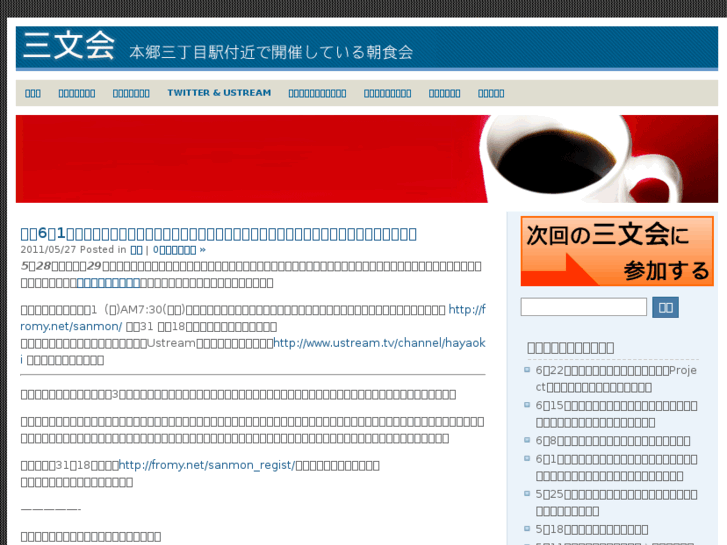Click bullet icon beside the 6月22 post
Image resolution: width=727 pixels, height=545 pixels.
[x=527, y=370]
